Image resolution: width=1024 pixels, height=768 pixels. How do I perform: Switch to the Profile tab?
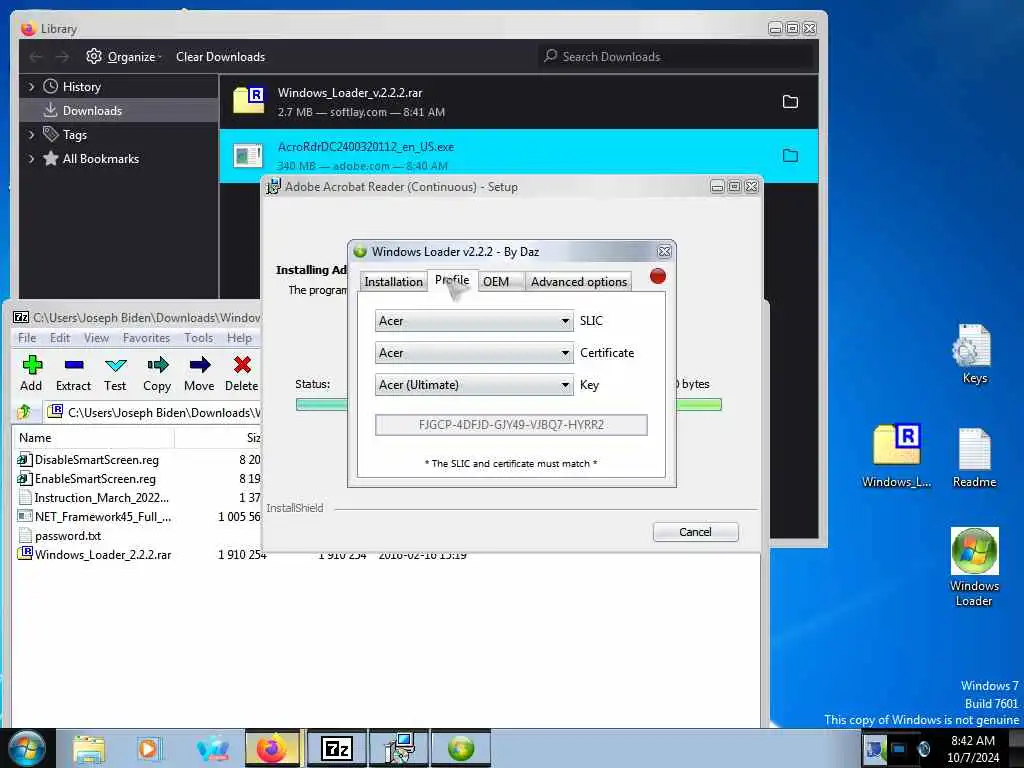452,280
